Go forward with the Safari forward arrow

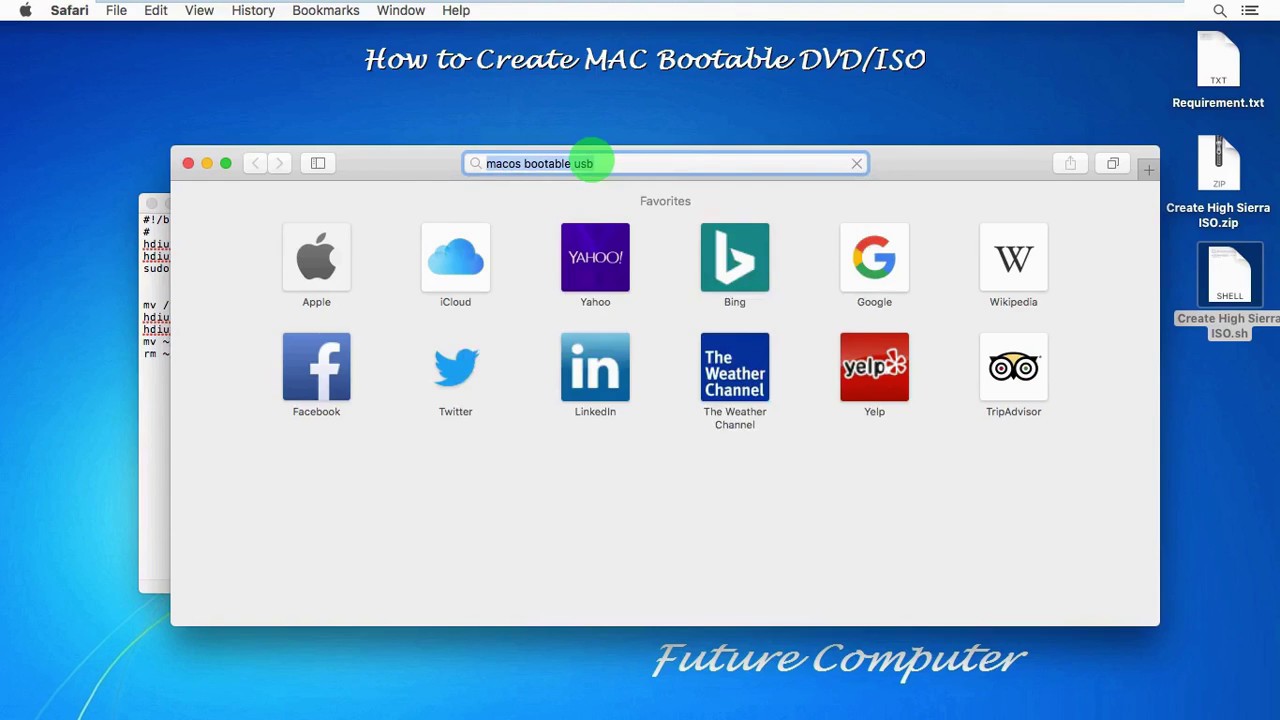(279, 163)
